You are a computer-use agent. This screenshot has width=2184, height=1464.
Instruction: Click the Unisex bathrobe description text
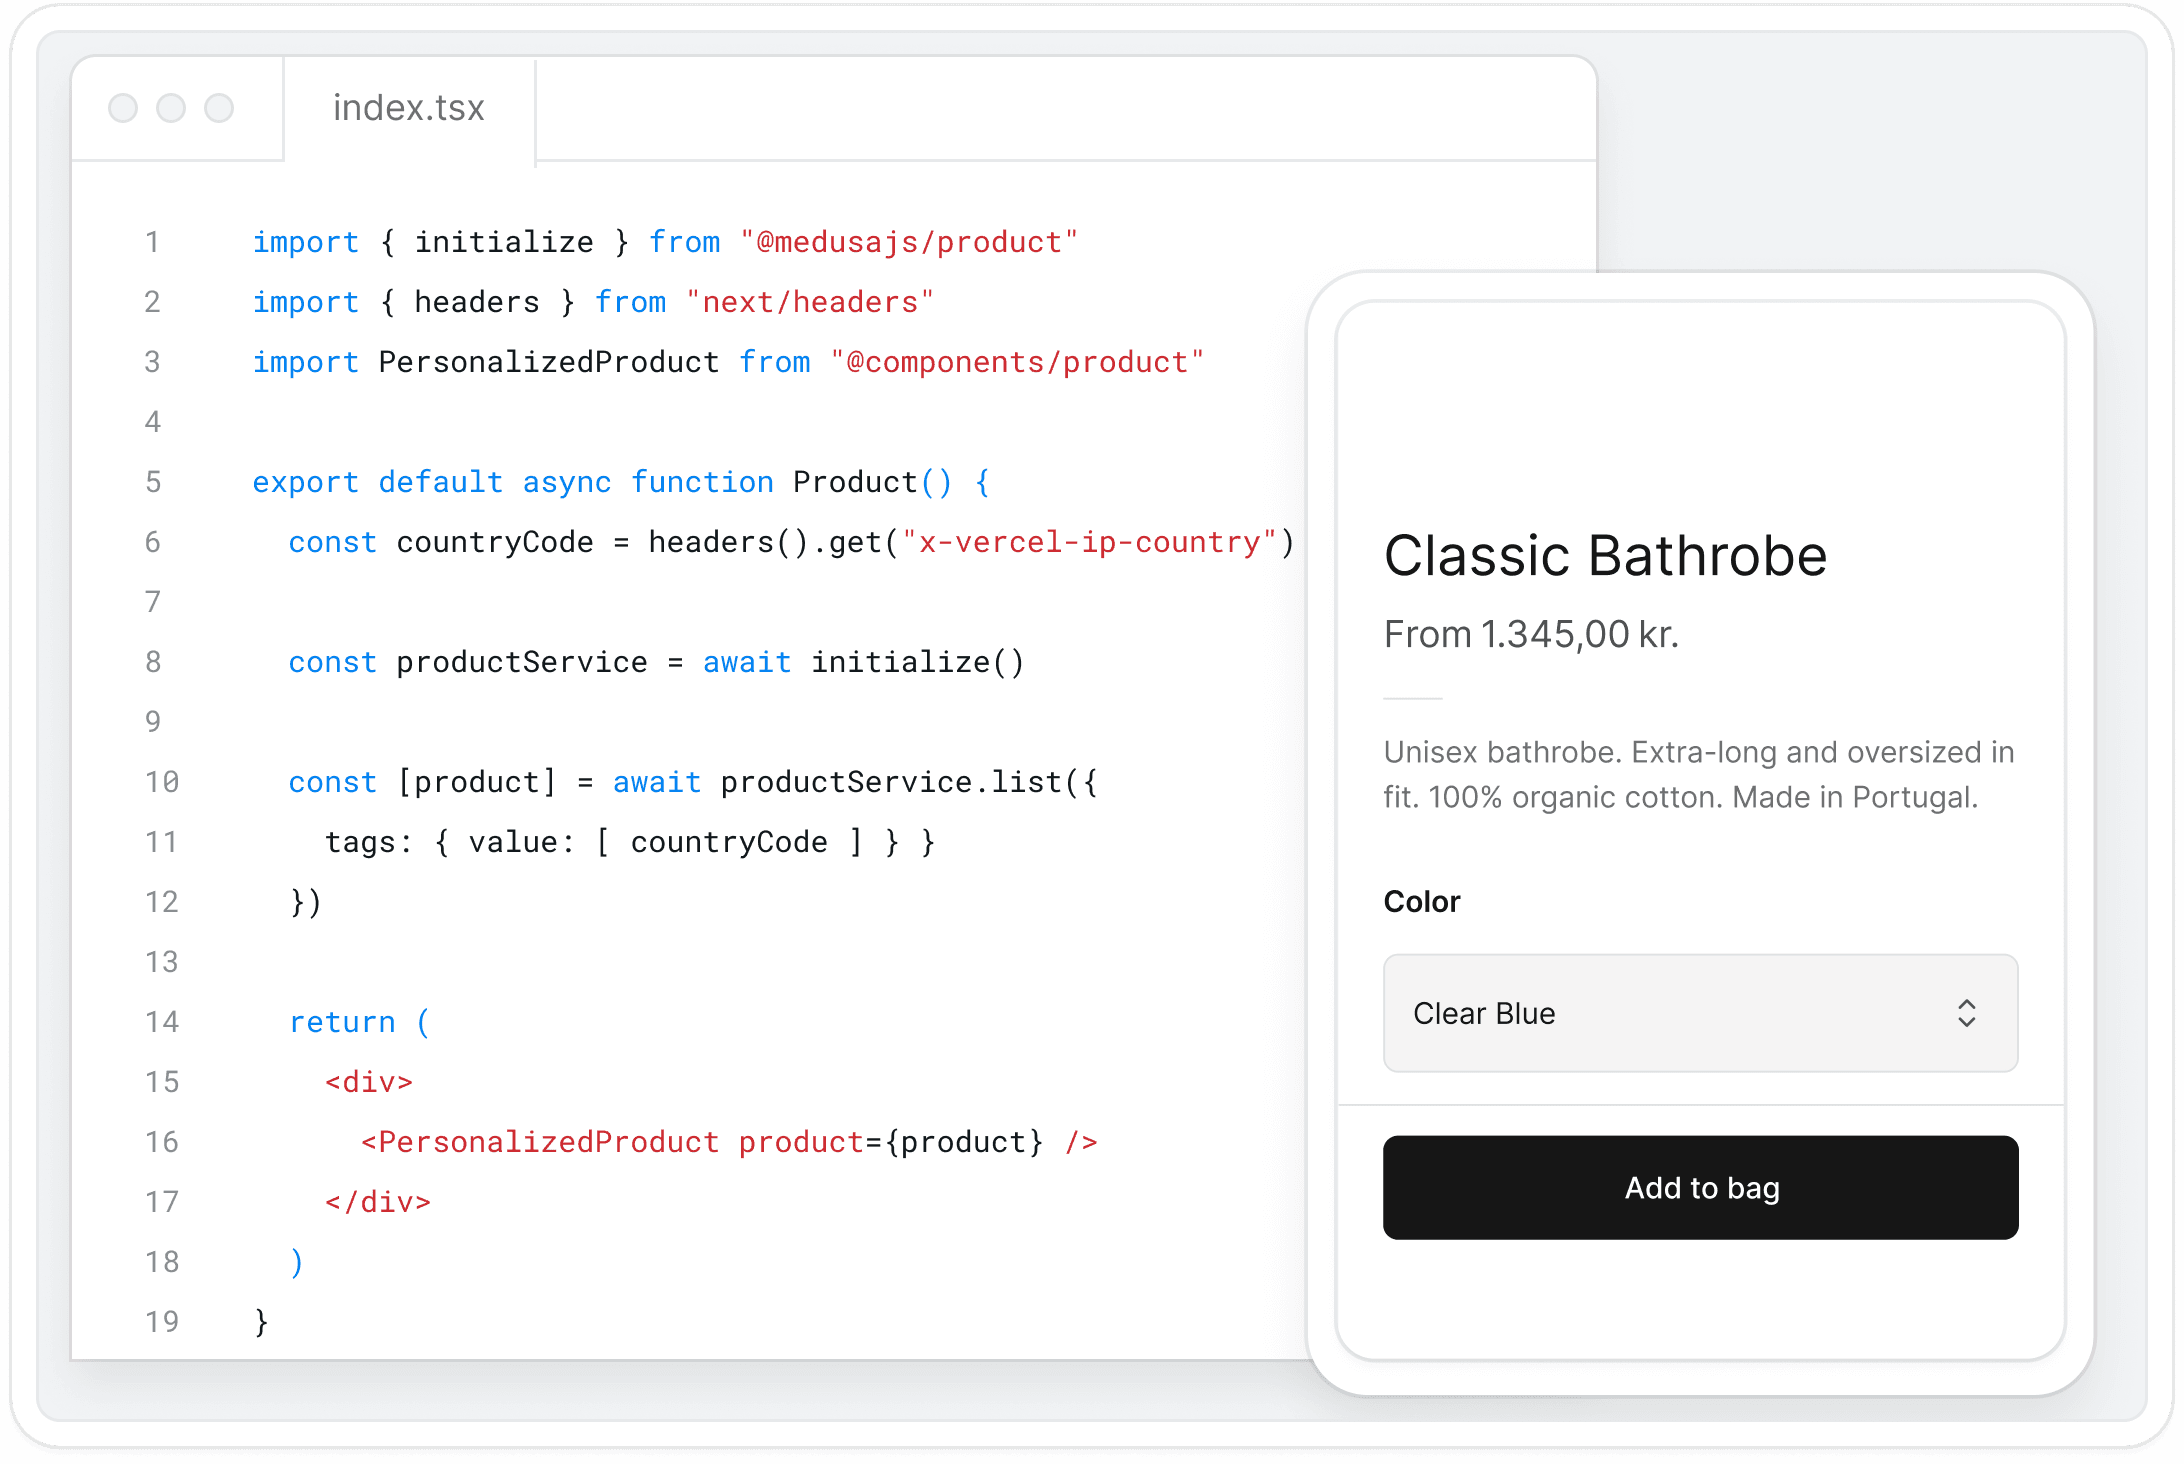[x=1698, y=775]
